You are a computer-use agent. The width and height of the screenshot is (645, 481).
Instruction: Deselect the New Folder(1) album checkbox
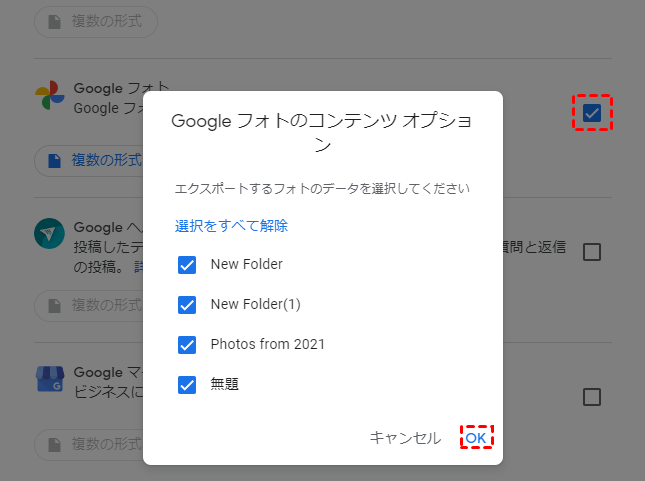187,305
